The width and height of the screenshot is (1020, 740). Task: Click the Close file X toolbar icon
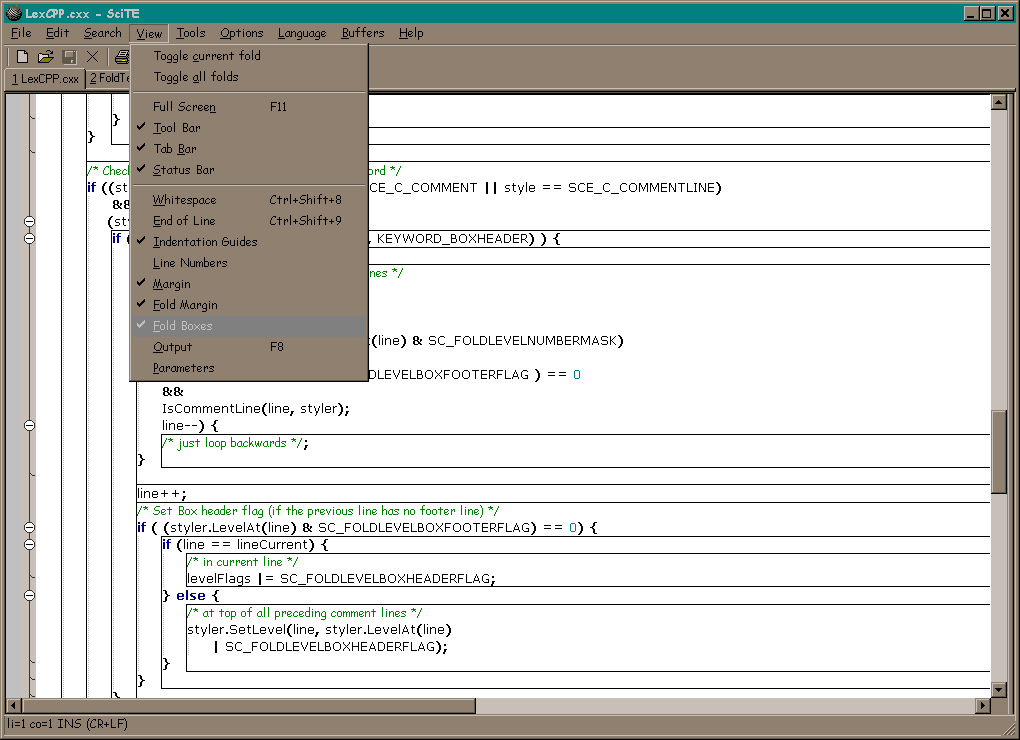click(93, 57)
